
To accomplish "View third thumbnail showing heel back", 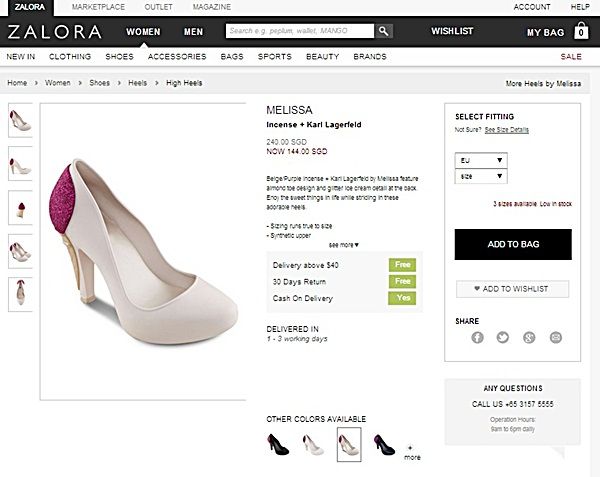I will [x=20, y=208].
